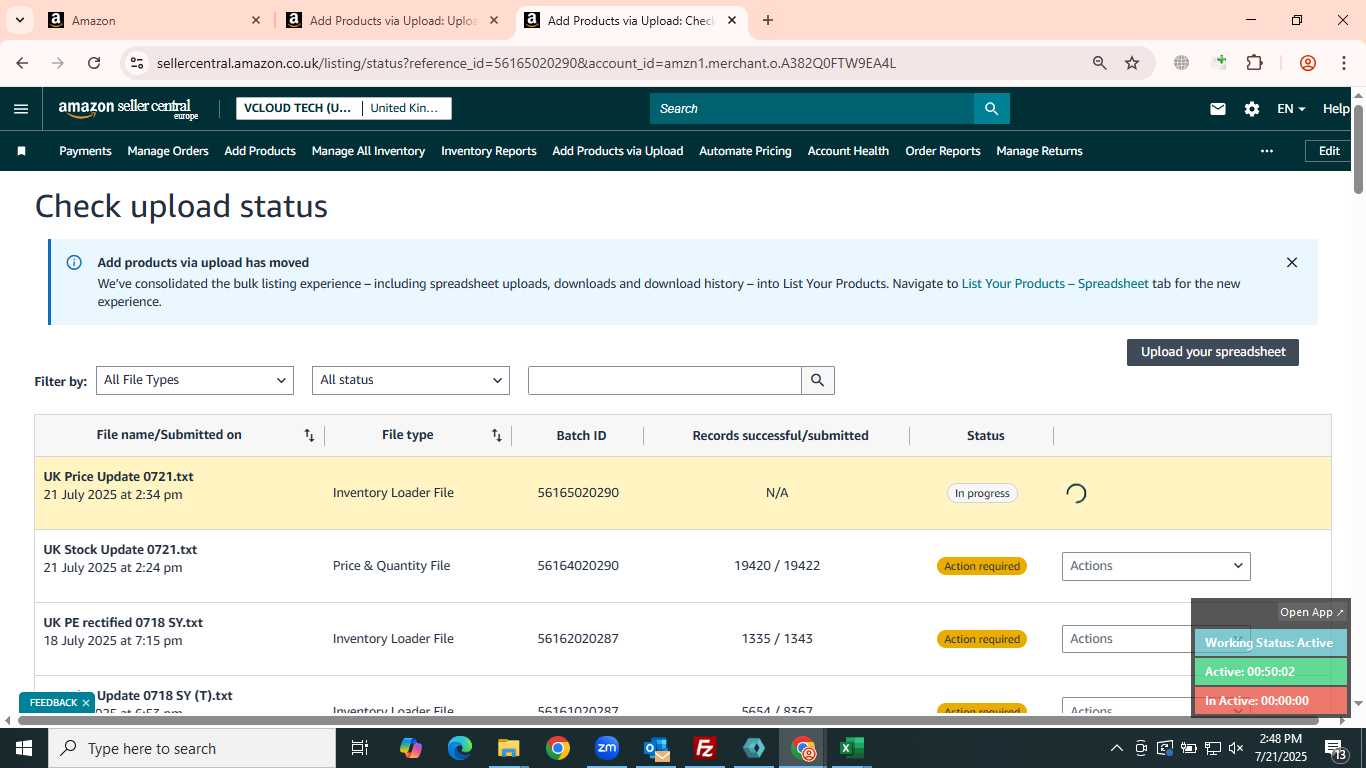Click the Seller Central search field
1366x768 pixels.
point(812,109)
